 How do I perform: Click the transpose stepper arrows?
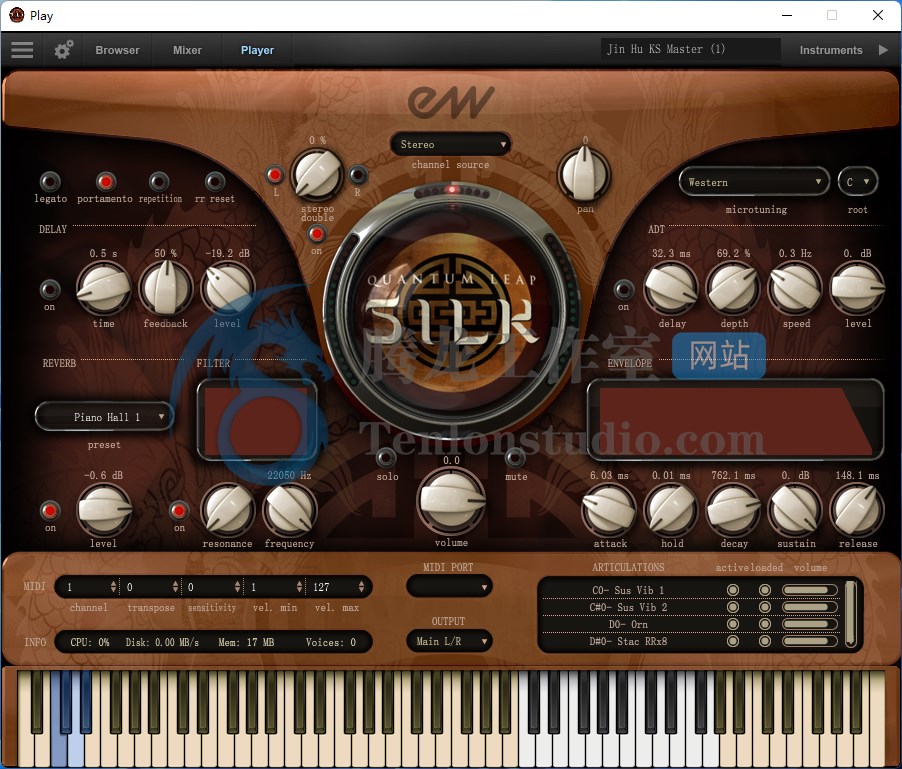(x=175, y=587)
